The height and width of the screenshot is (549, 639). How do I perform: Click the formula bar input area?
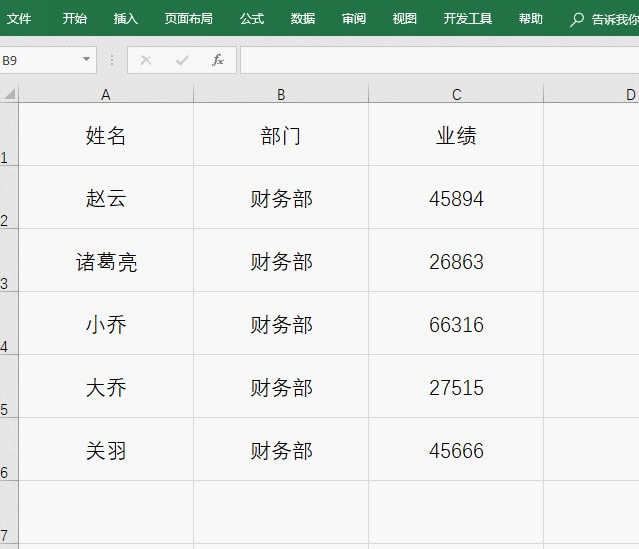click(x=440, y=60)
